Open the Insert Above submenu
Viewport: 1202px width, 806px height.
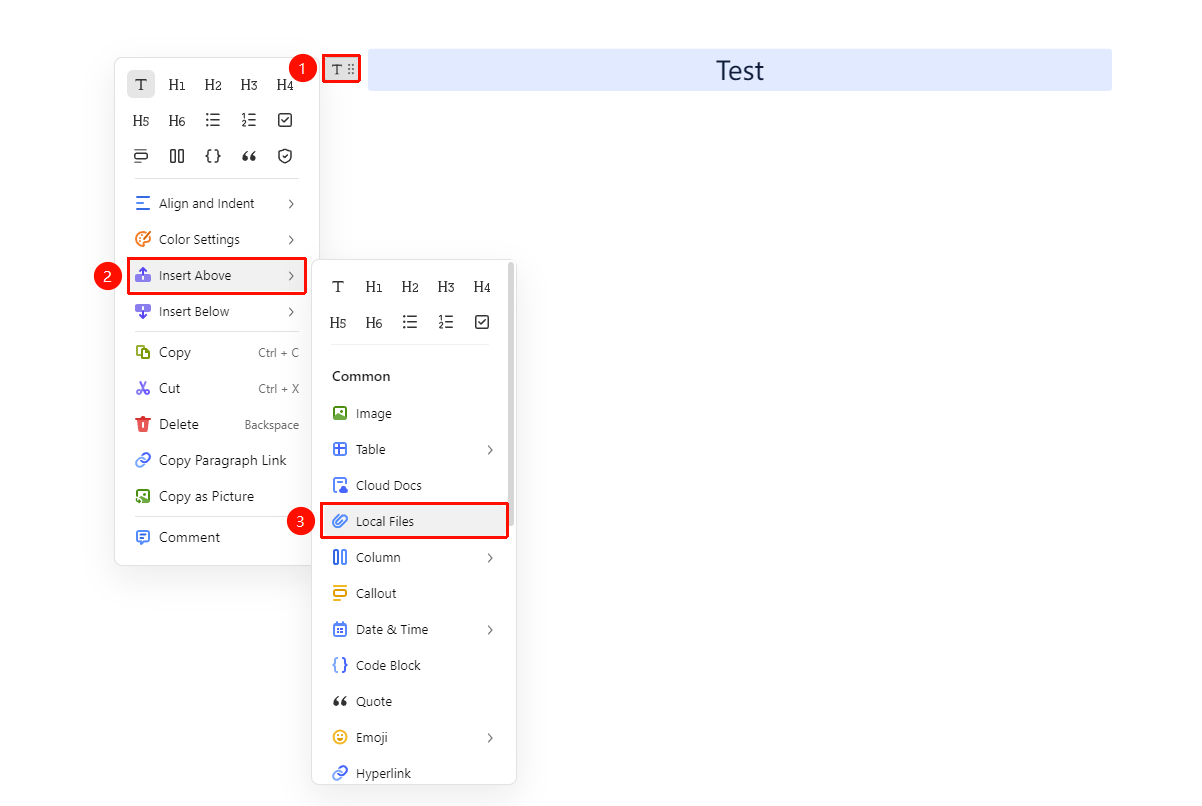click(x=216, y=276)
